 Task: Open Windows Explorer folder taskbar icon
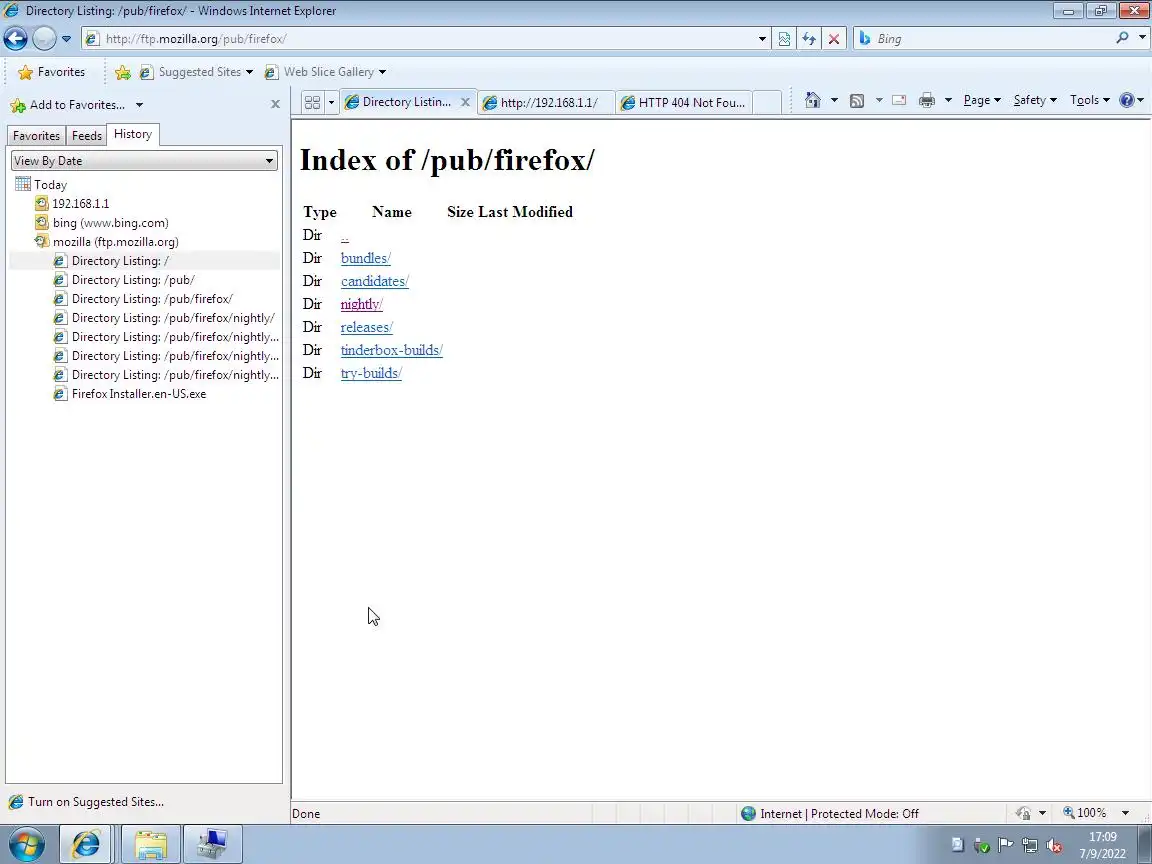151,845
